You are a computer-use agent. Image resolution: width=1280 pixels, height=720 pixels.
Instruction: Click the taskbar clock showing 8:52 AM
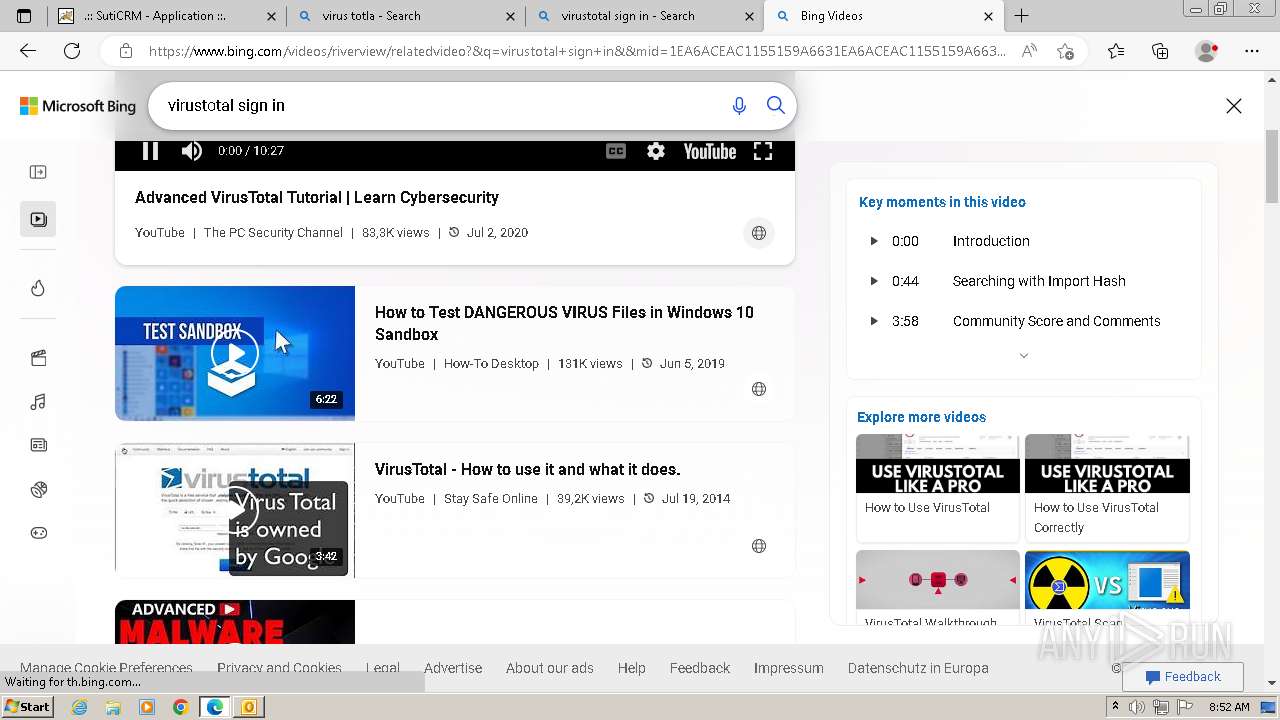(x=1229, y=707)
